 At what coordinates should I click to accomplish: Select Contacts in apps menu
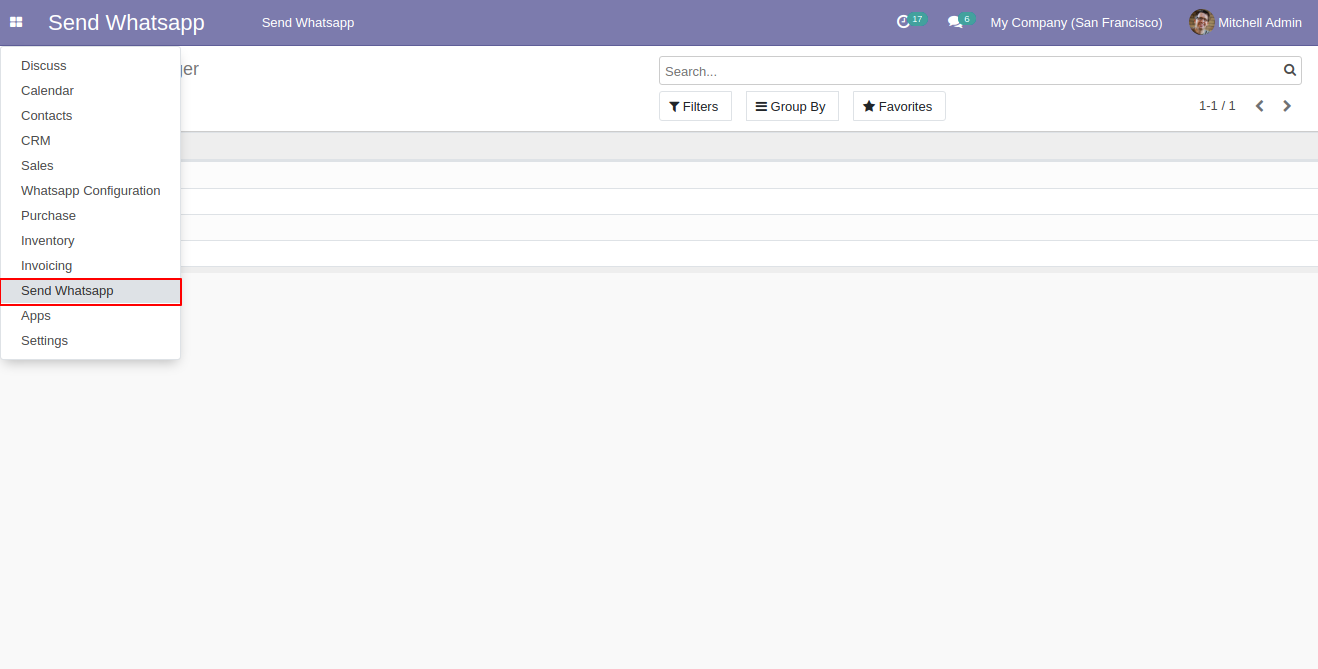(x=90, y=115)
